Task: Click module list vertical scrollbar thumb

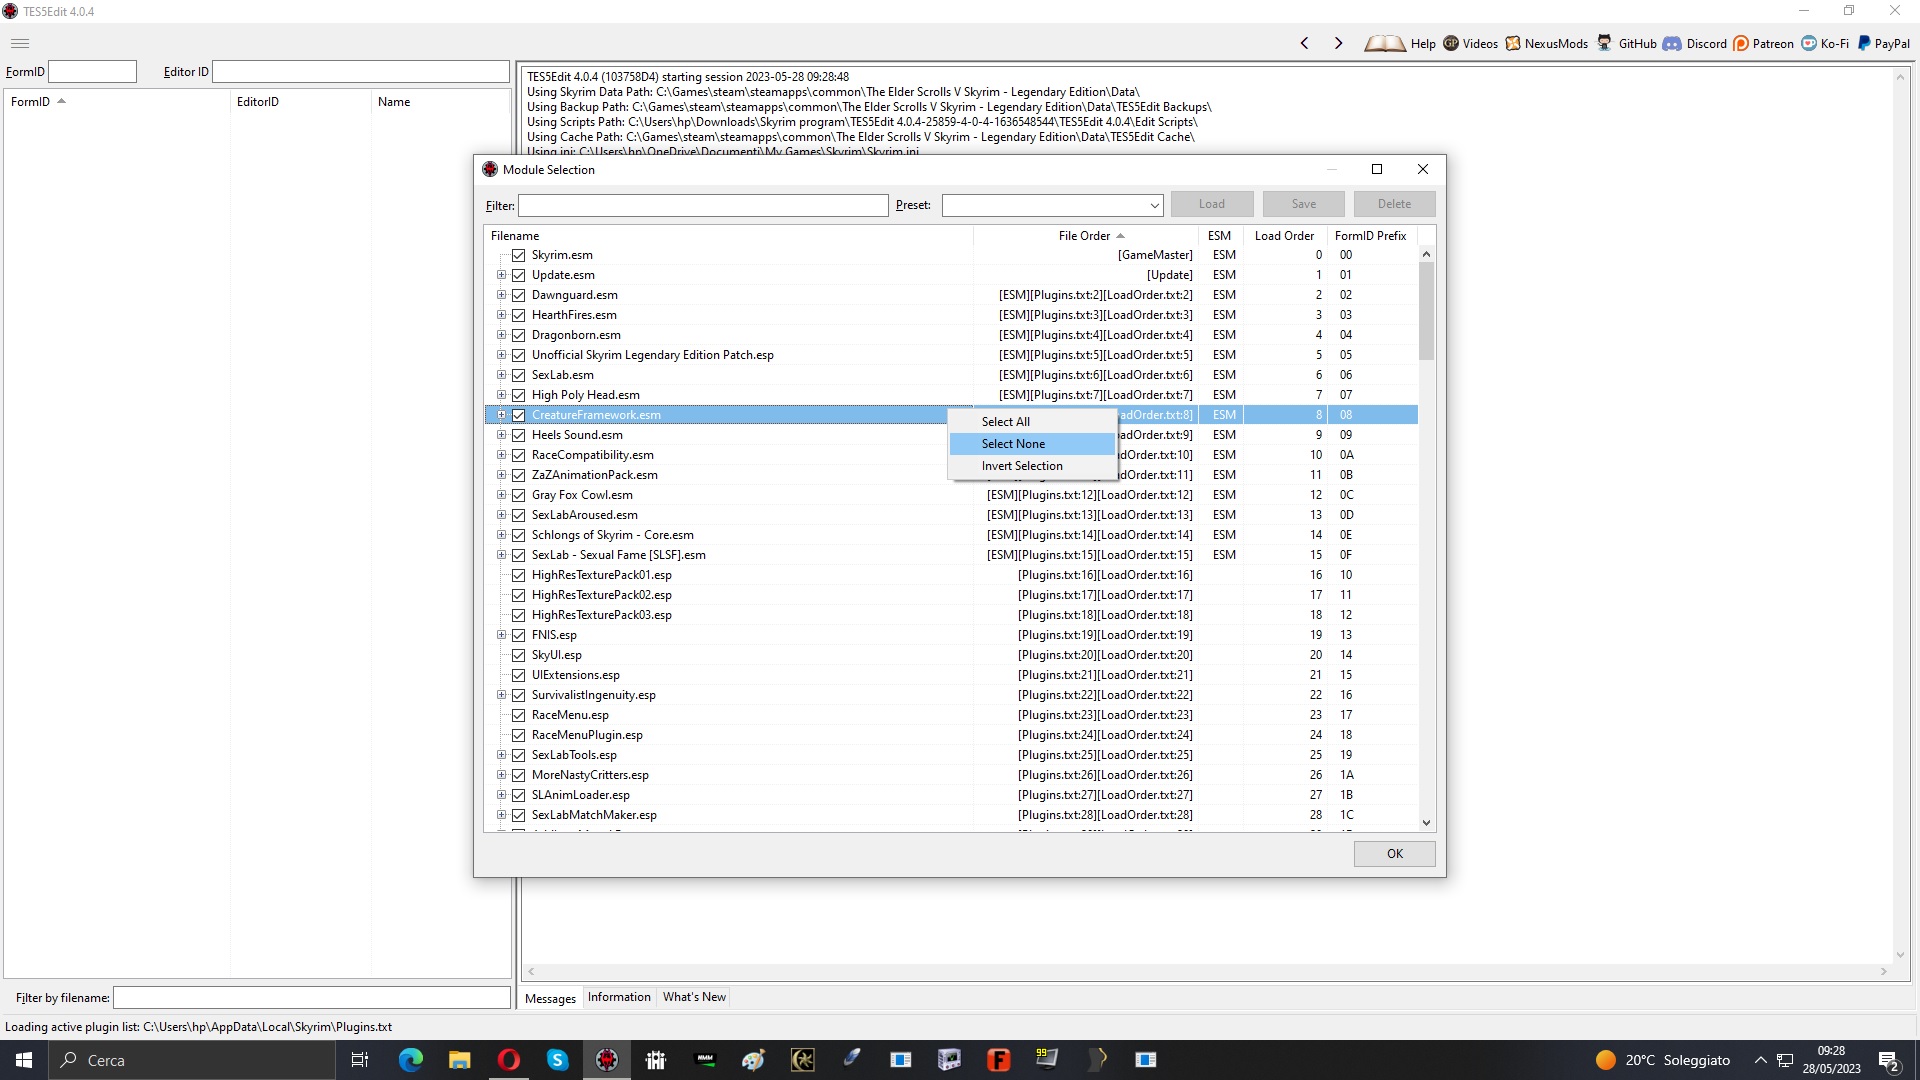Action: [1426, 311]
